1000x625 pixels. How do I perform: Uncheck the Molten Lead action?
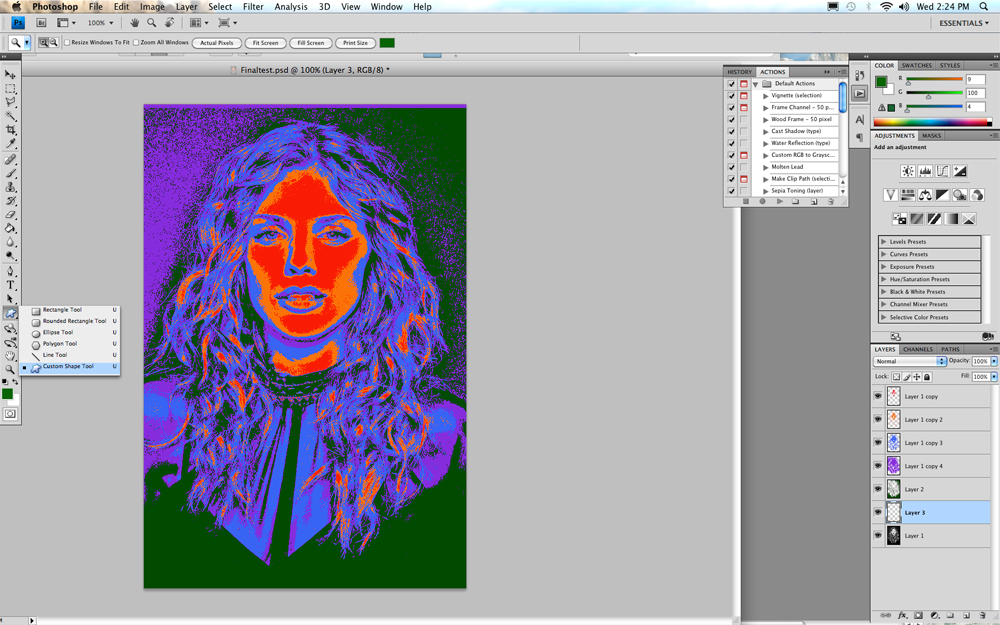point(732,167)
